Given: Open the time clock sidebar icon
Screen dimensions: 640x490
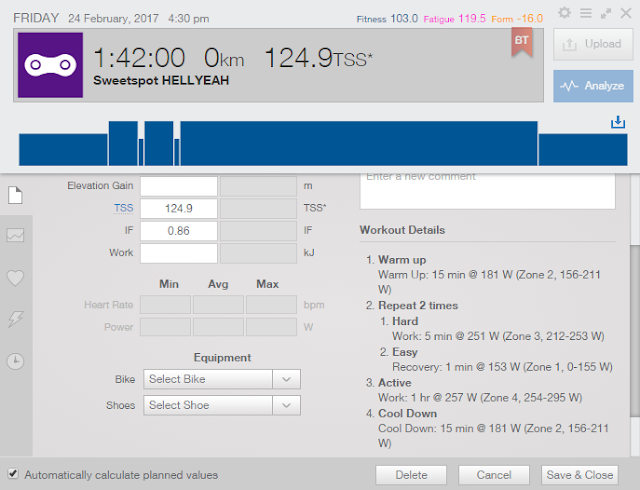Looking at the screenshot, I should 16,361.
